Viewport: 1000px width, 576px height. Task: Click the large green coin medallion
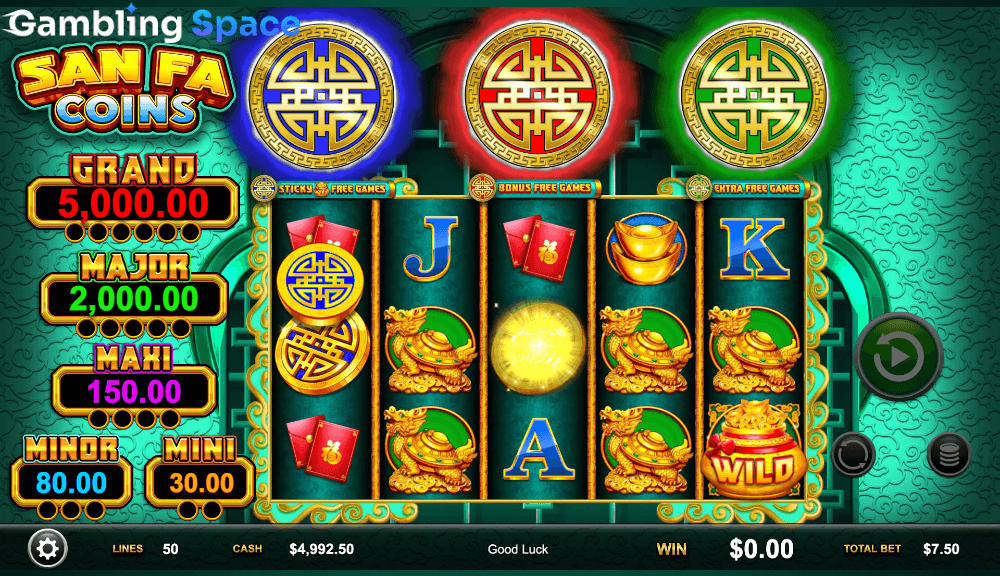[x=753, y=96]
